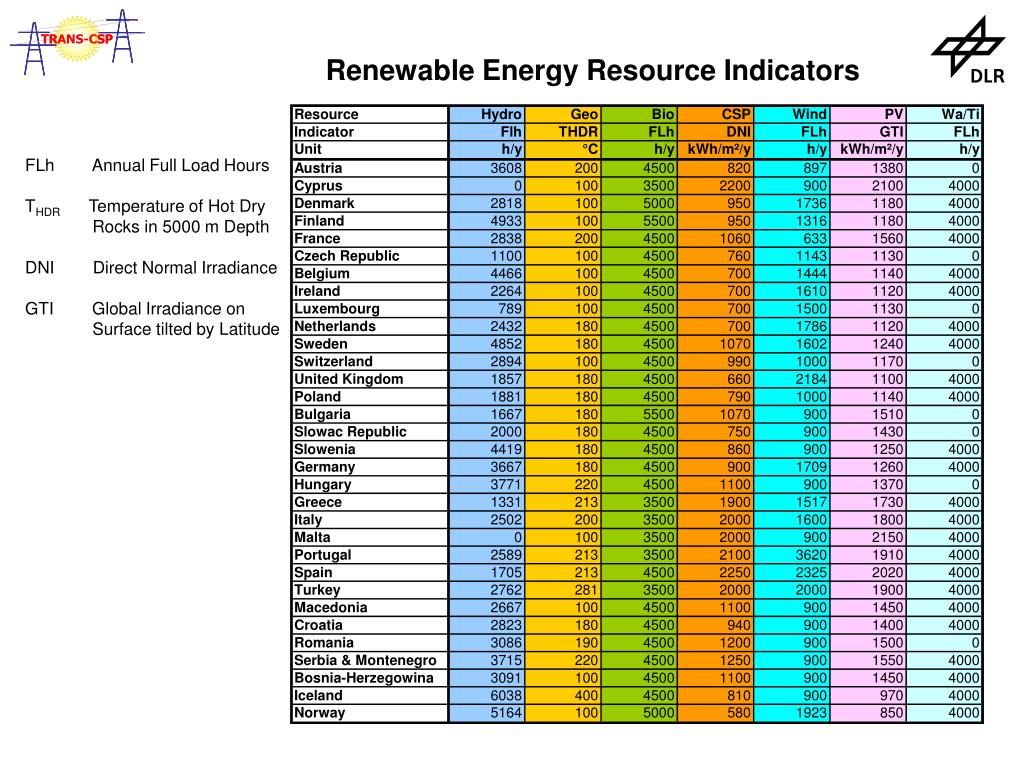
Task: Click the Direct Normal Irradiance legend entry
Action: pos(151,268)
